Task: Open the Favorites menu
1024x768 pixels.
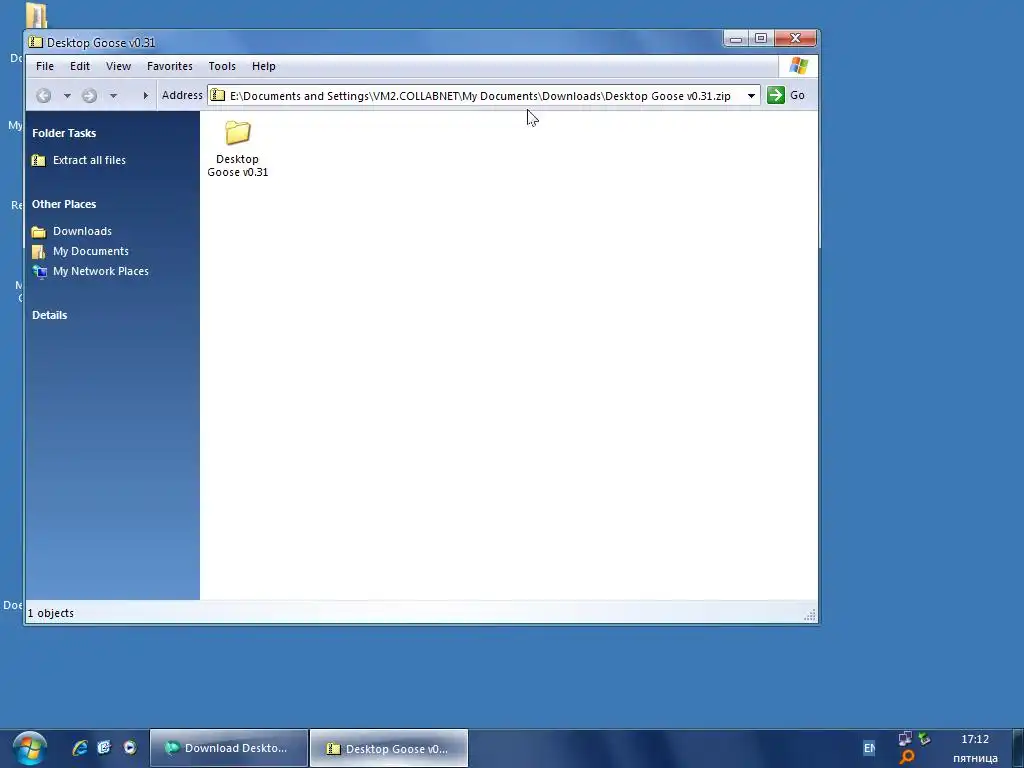Action: 170,66
